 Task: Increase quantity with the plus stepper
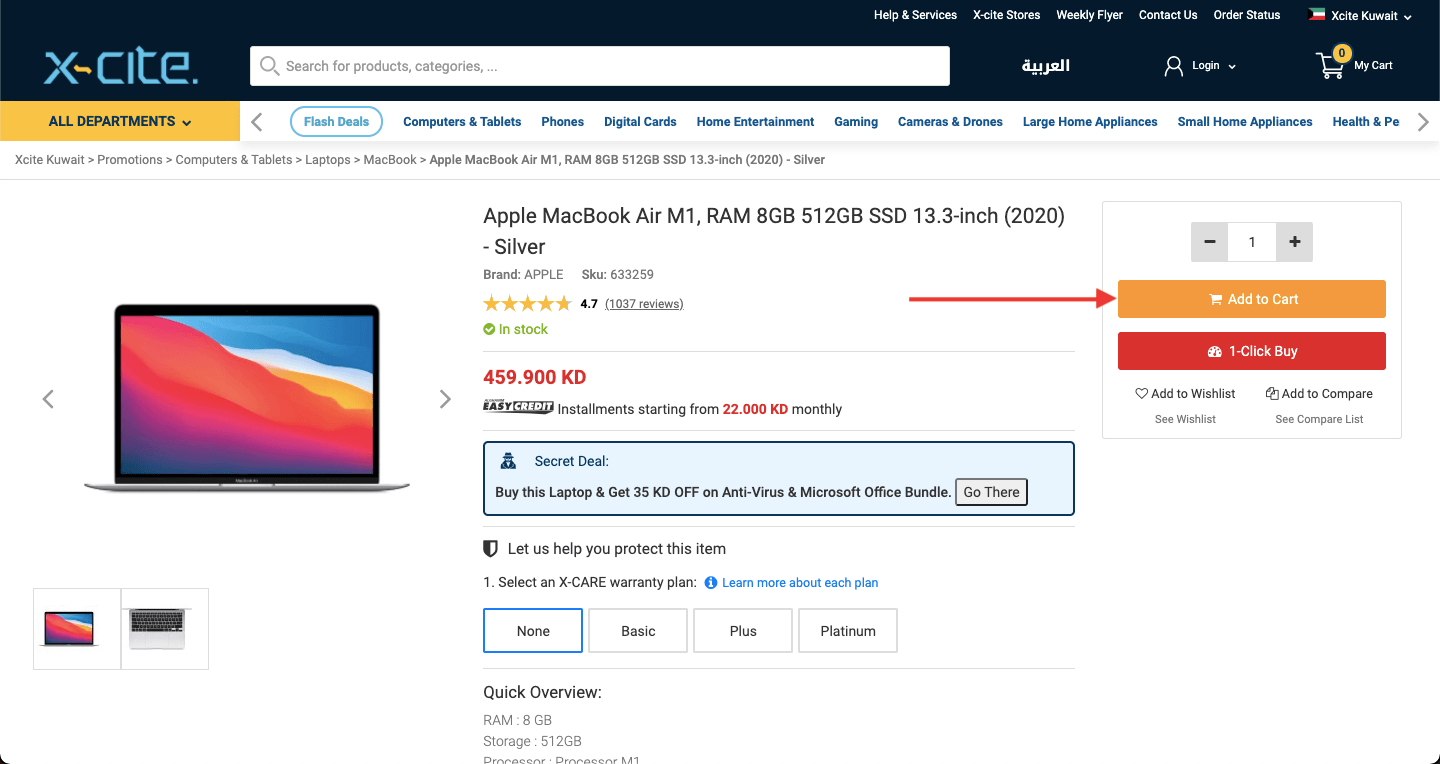[1294, 241]
